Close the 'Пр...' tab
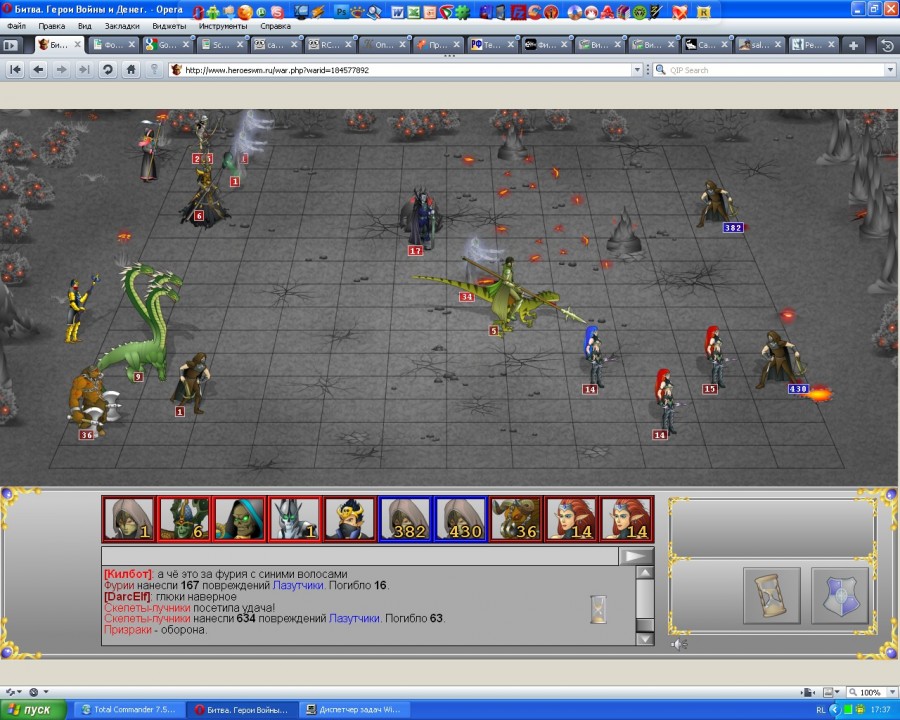Image resolution: width=900 pixels, height=720 pixels. tap(456, 44)
